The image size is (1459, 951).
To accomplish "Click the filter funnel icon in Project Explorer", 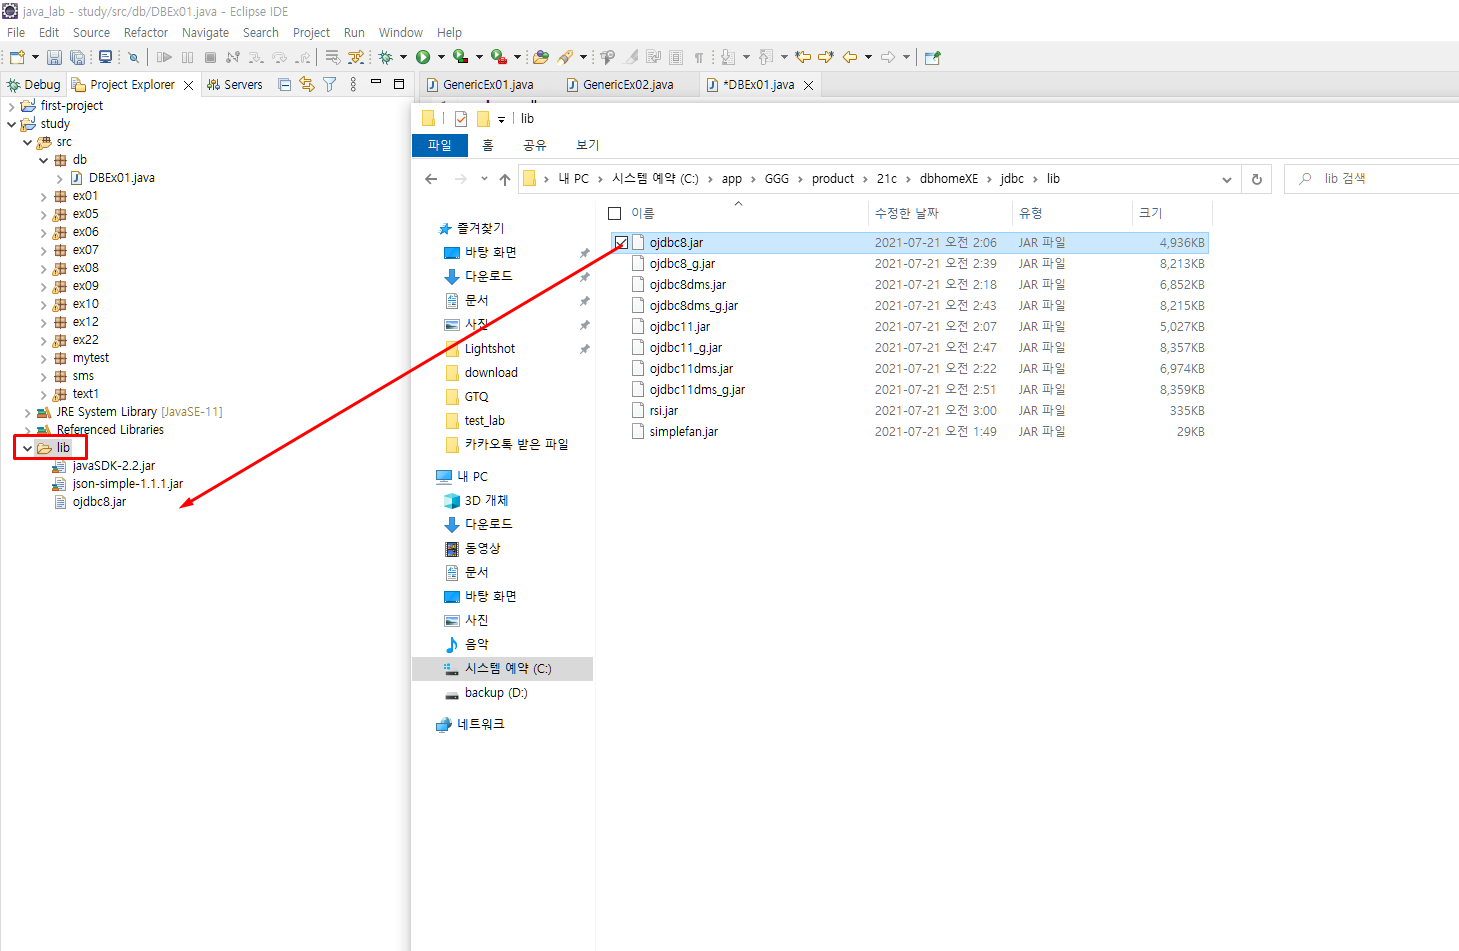I will point(329,85).
